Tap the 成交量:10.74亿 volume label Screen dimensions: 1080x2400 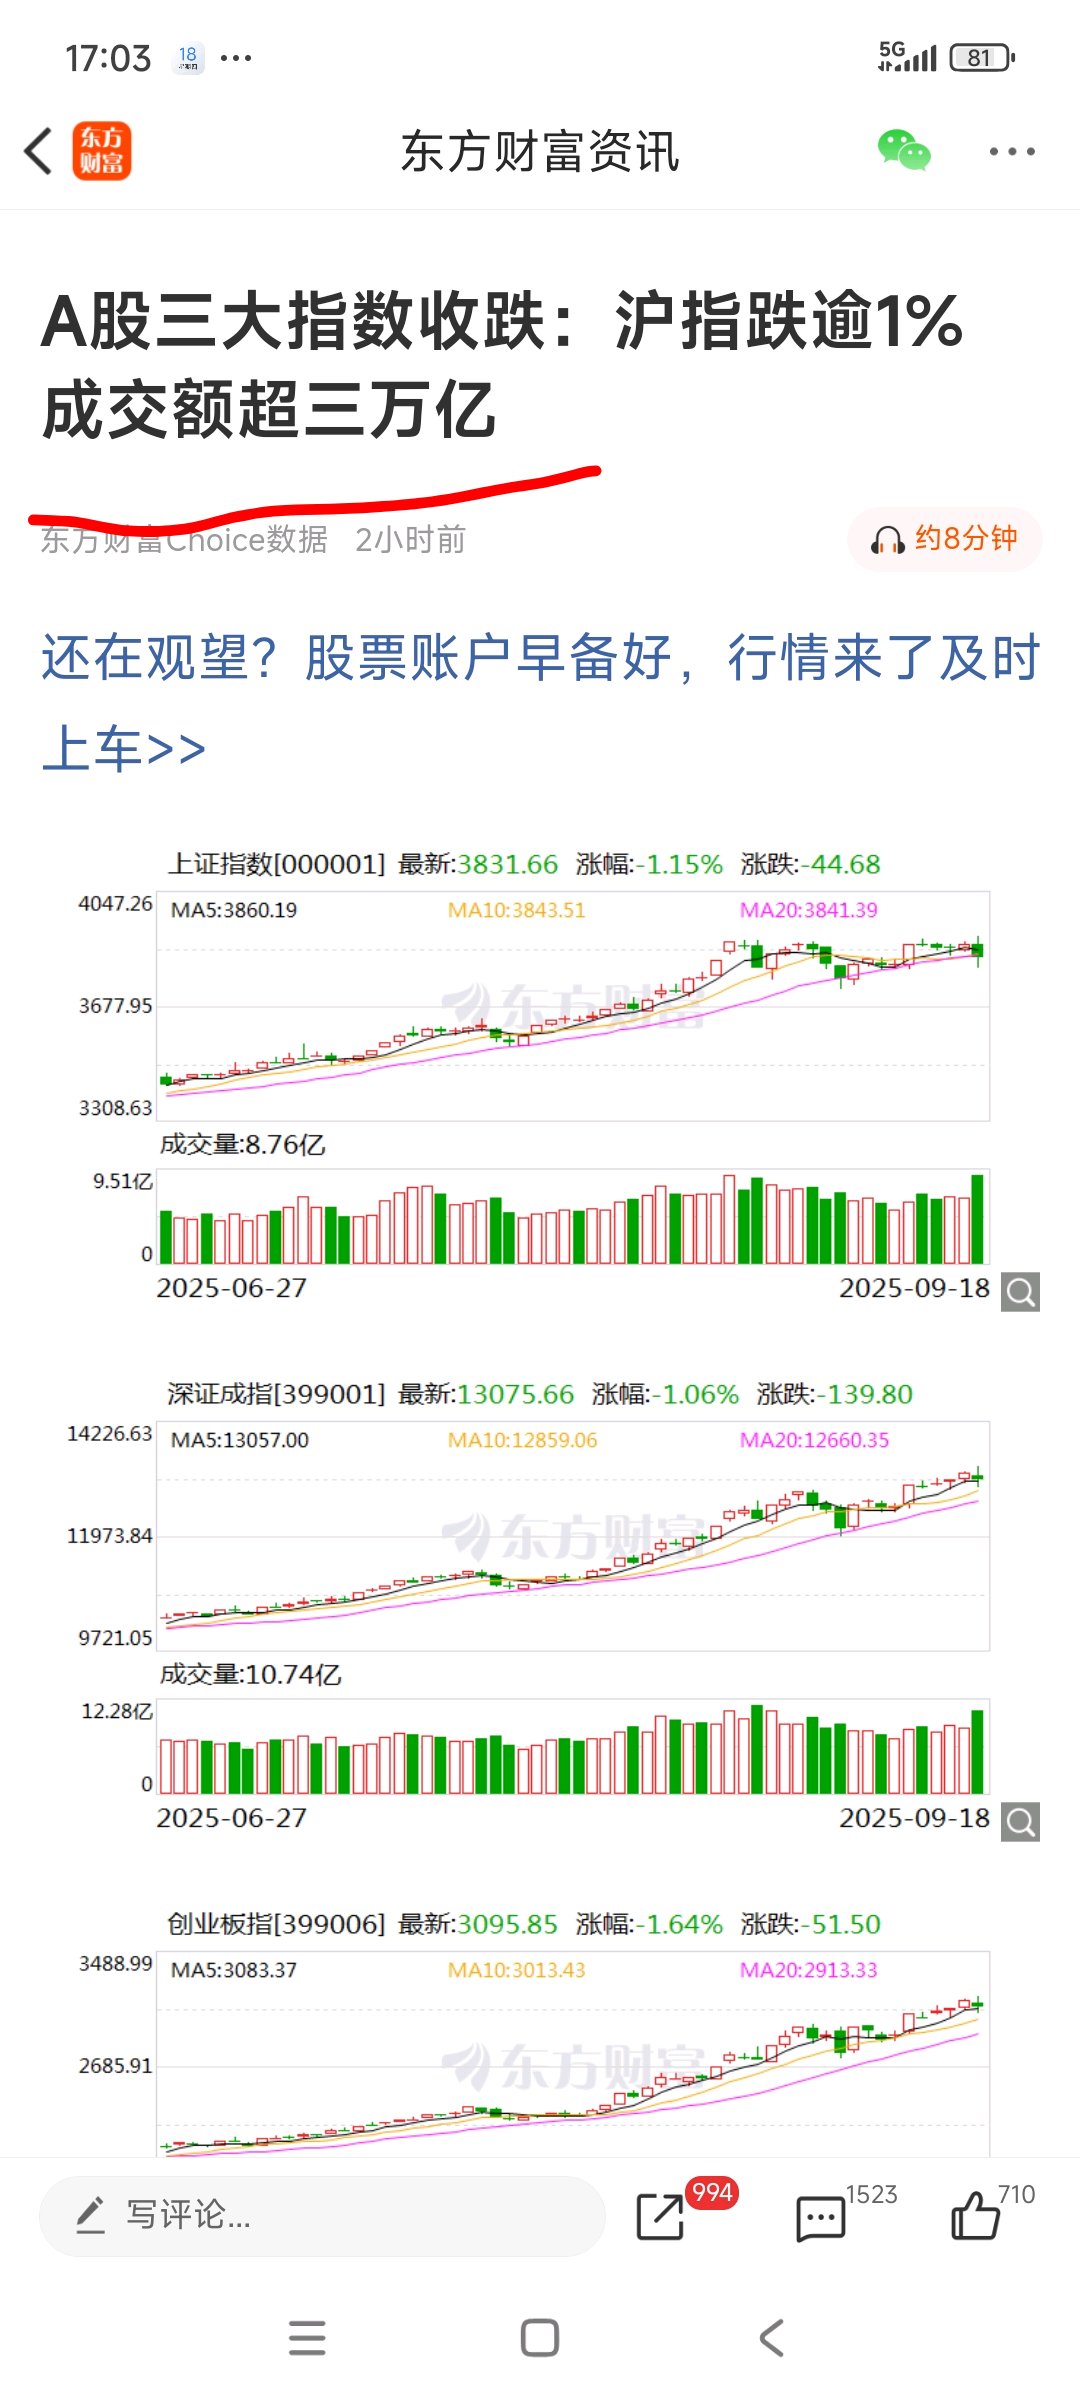point(251,1675)
